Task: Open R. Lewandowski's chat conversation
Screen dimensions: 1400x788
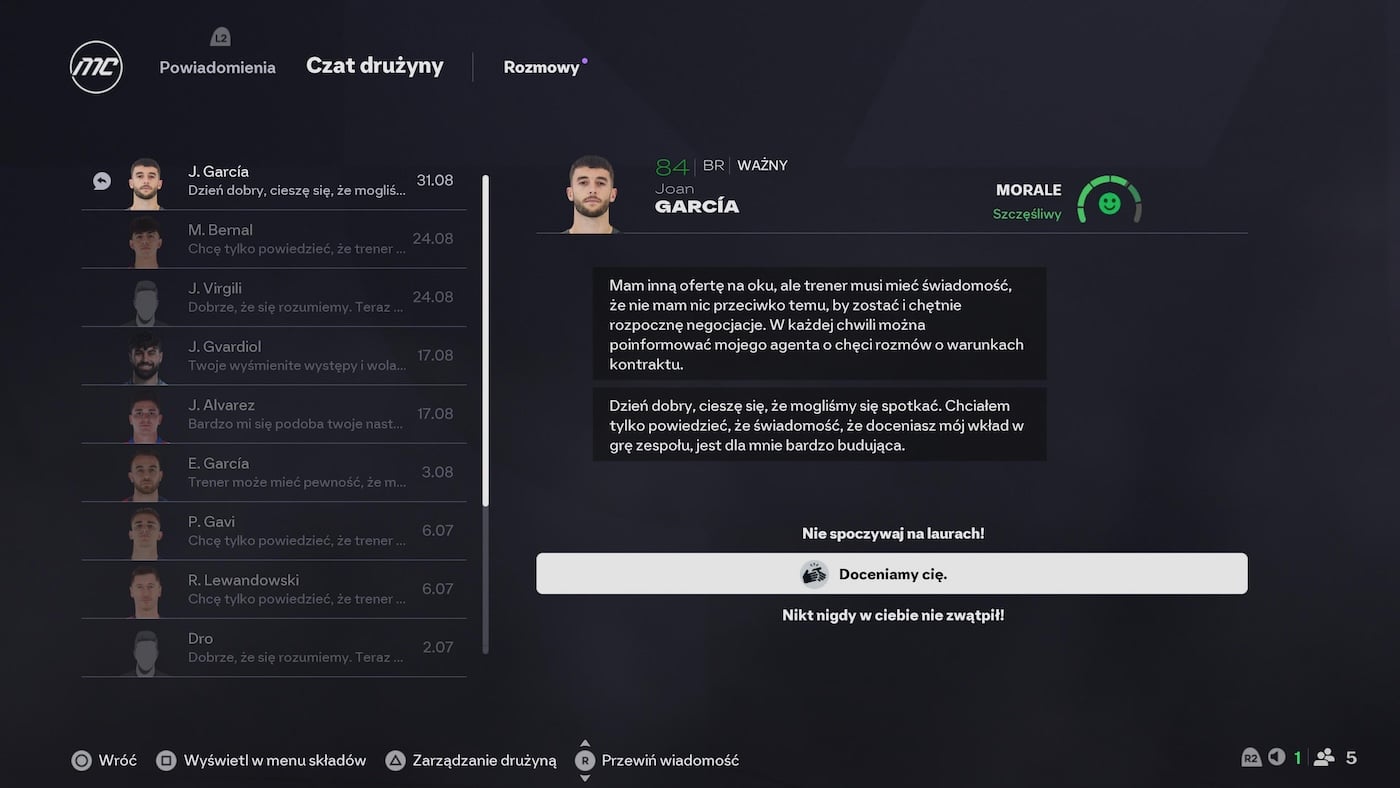Action: coord(296,589)
